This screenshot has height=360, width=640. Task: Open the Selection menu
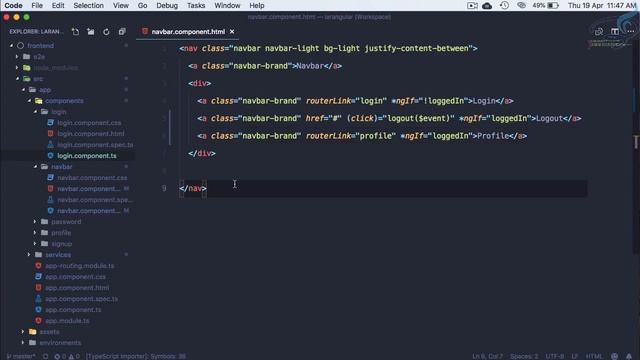pyautogui.click(x=88, y=5)
